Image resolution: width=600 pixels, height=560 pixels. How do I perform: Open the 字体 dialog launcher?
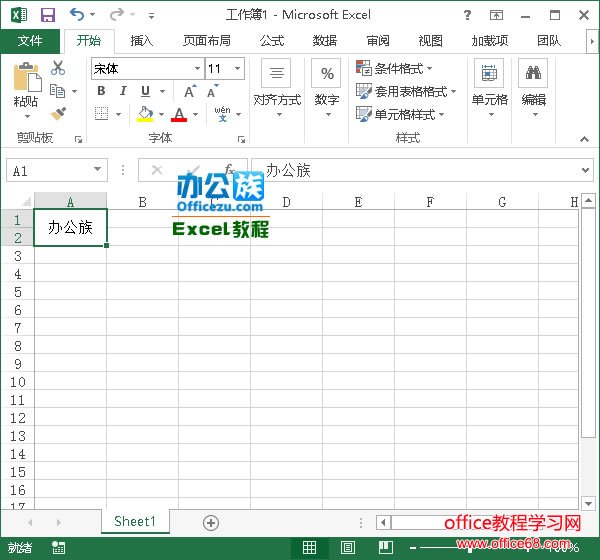point(241,139)
